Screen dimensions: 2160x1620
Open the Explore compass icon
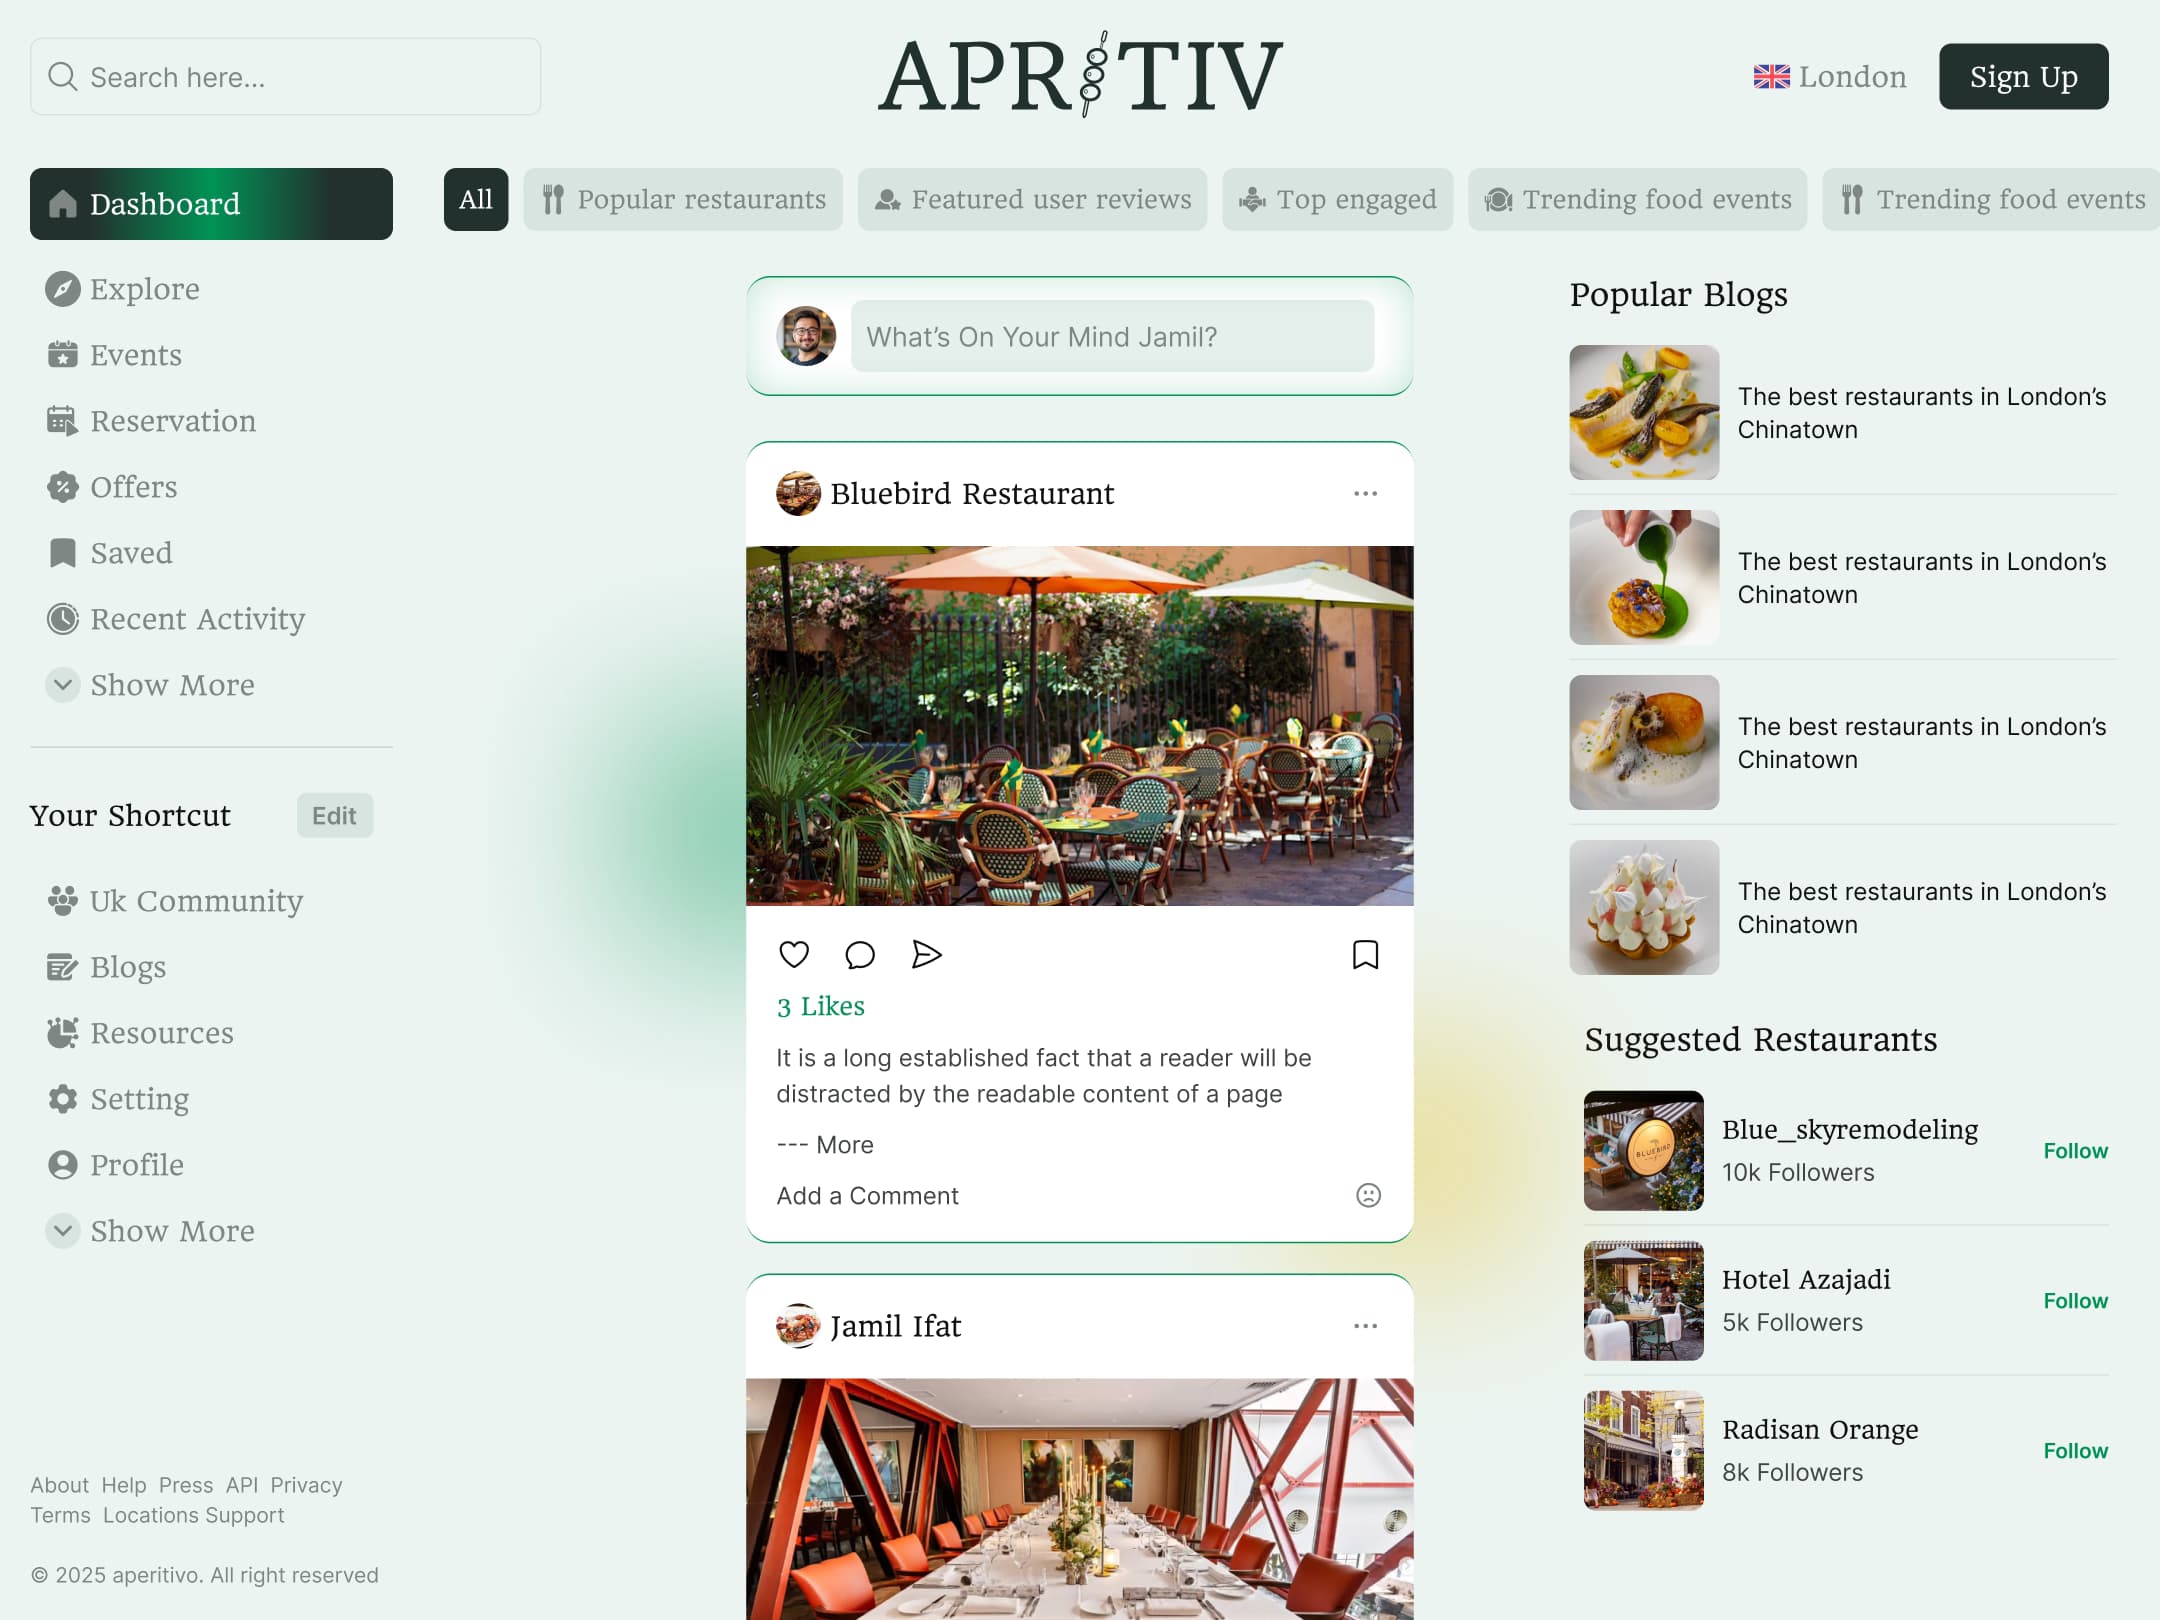click(x=62, y=289)
